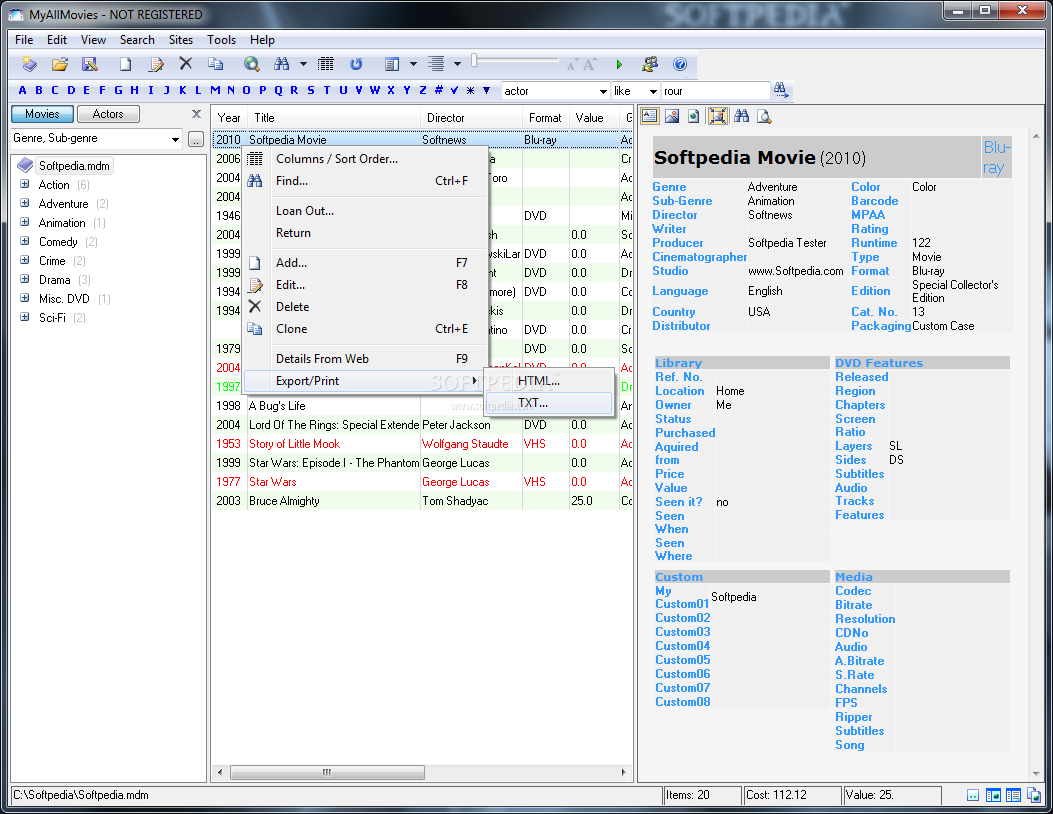The image size is (1053, 814).
Task: Toggle the fit image to window button
Action: (x=718, y=116)
